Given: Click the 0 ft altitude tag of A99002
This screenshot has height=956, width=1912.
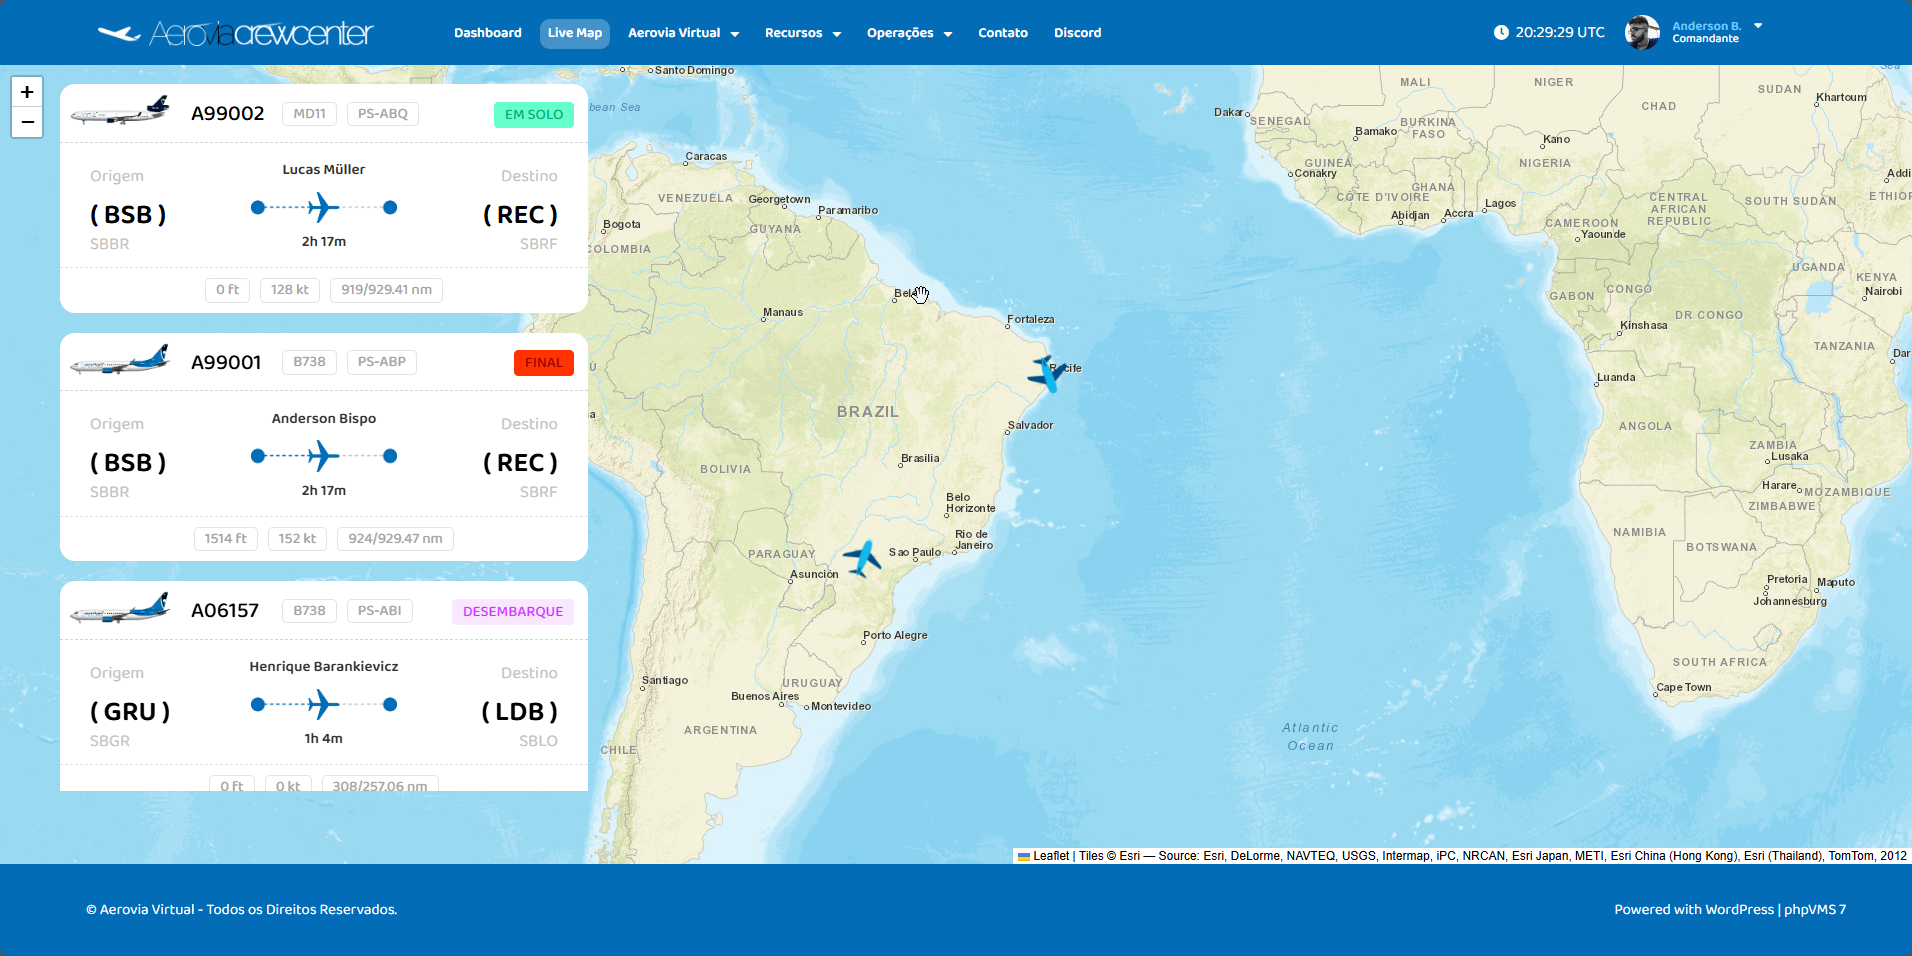Looking at the screenshot, I should point(228,290).
